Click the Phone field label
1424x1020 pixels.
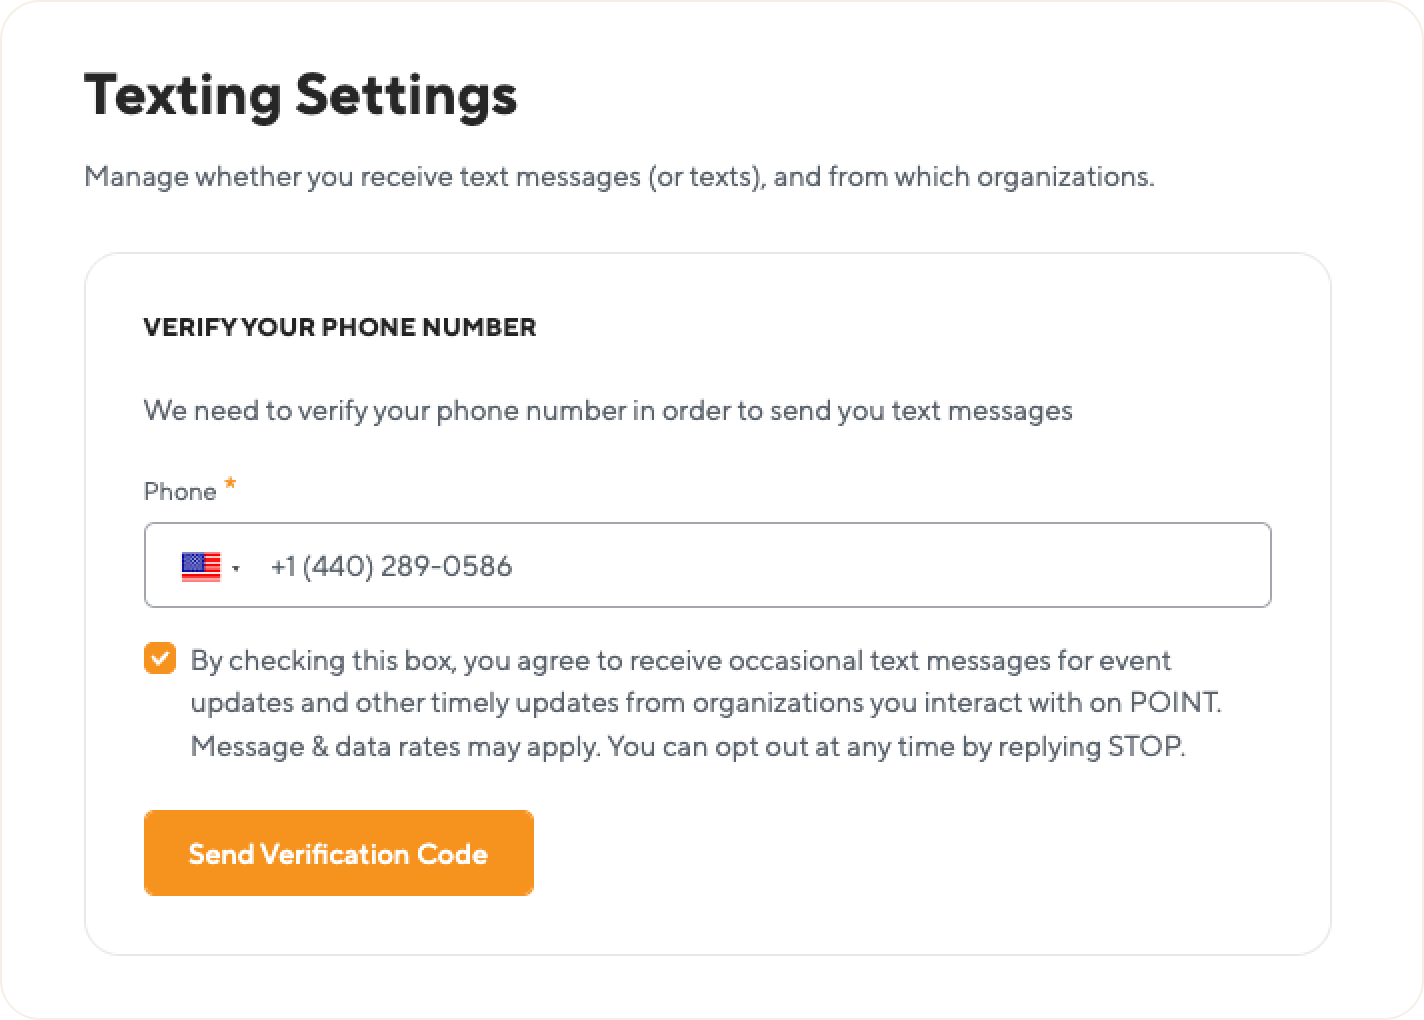pyautogui.click(x=180, y=491)
